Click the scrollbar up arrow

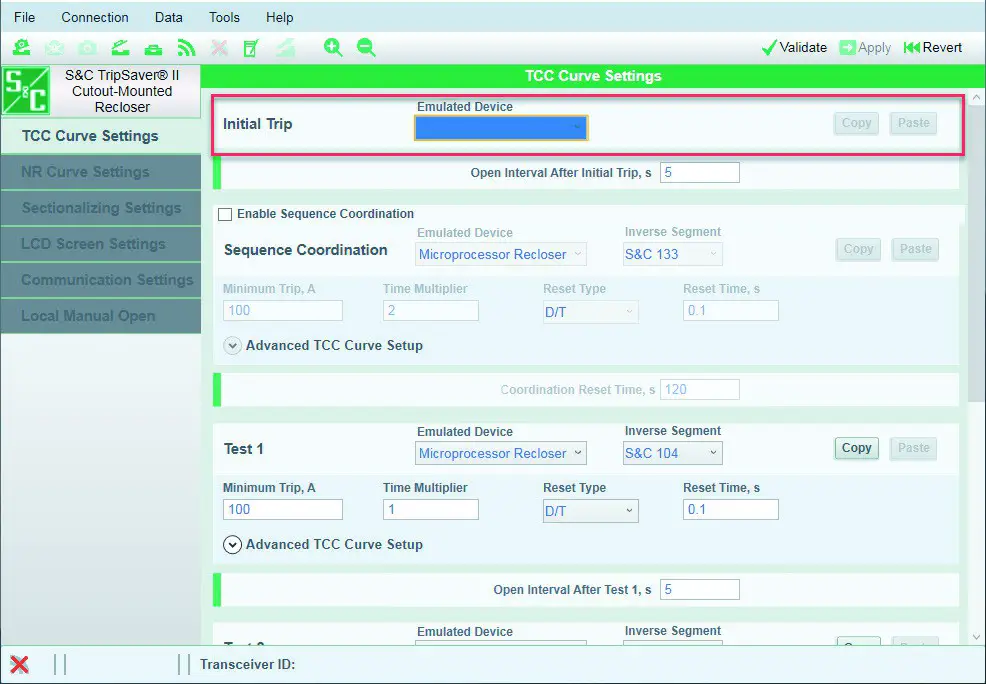pyautogui.click(x=976, y=97)
